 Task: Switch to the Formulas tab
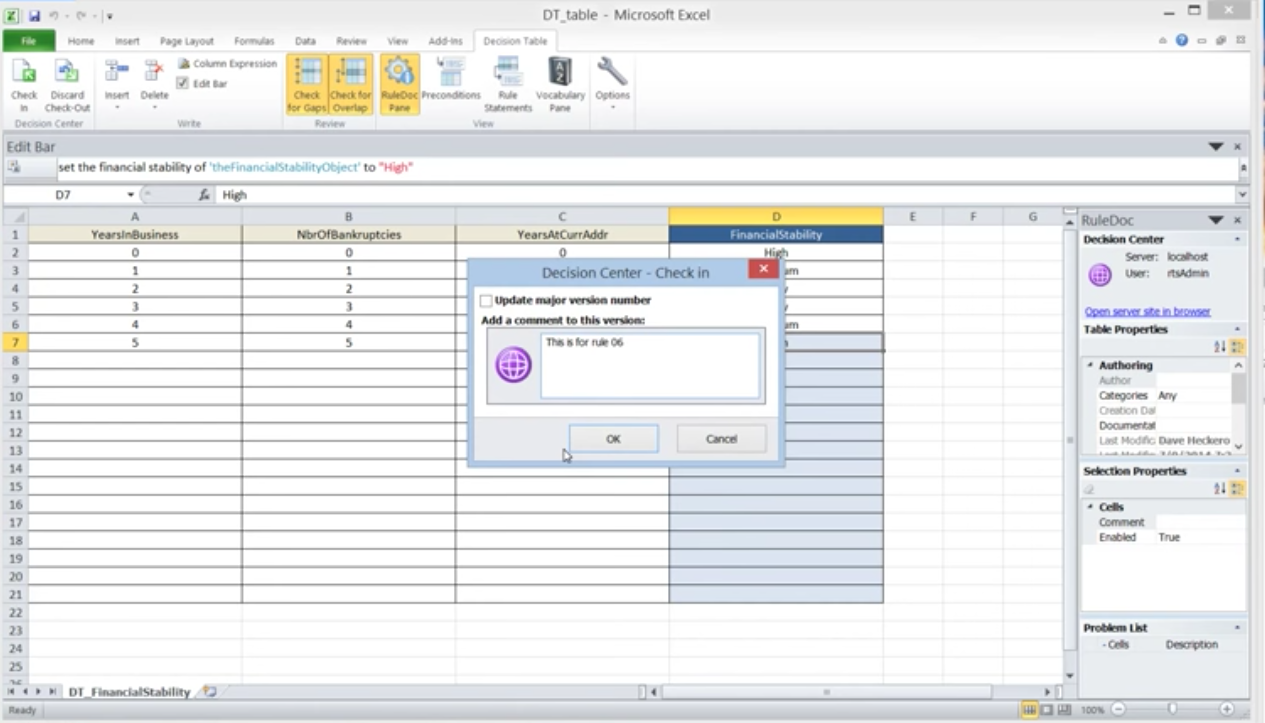click(x=254, y=41)
